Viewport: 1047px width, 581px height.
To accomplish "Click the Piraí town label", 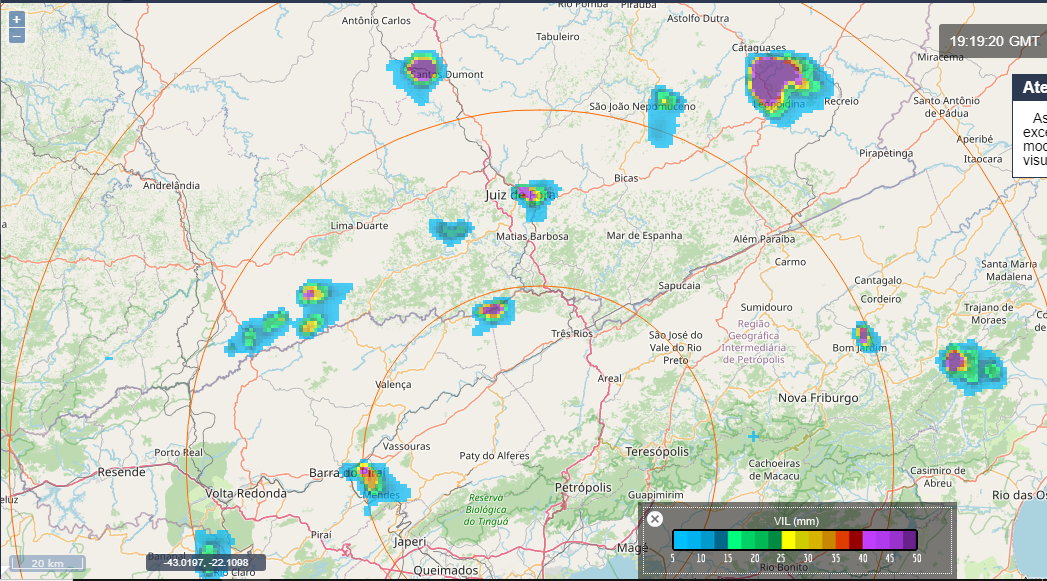I will point(321,535).
